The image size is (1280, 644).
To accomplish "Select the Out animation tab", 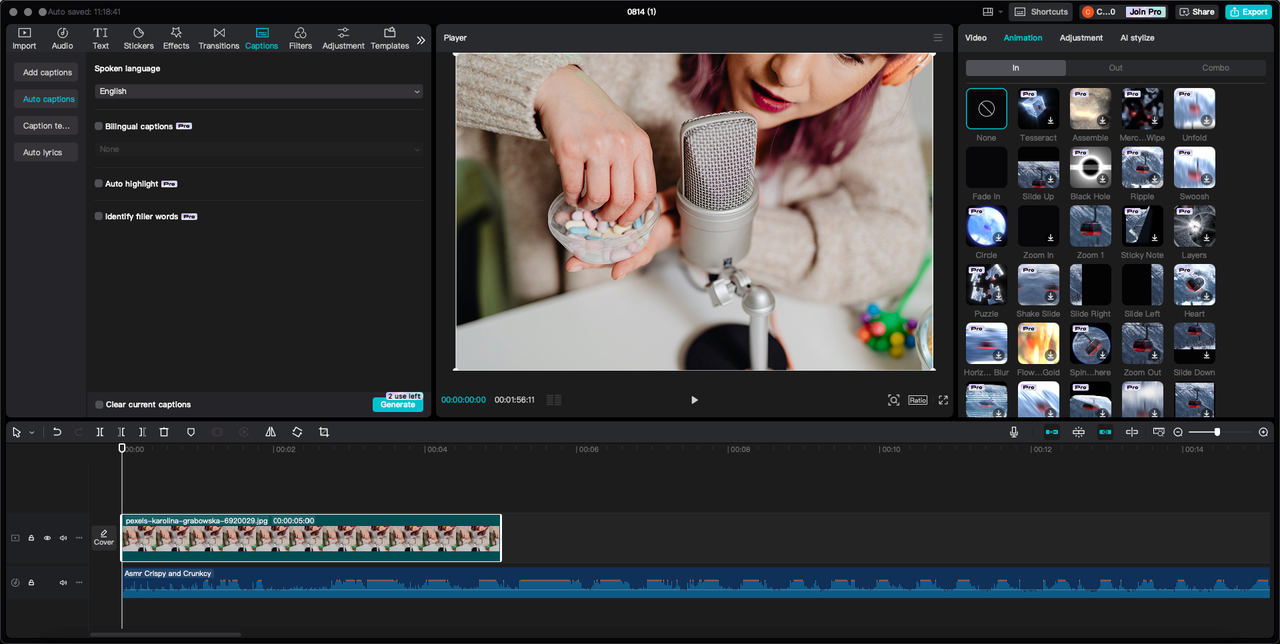I will tap(1115, 68).
